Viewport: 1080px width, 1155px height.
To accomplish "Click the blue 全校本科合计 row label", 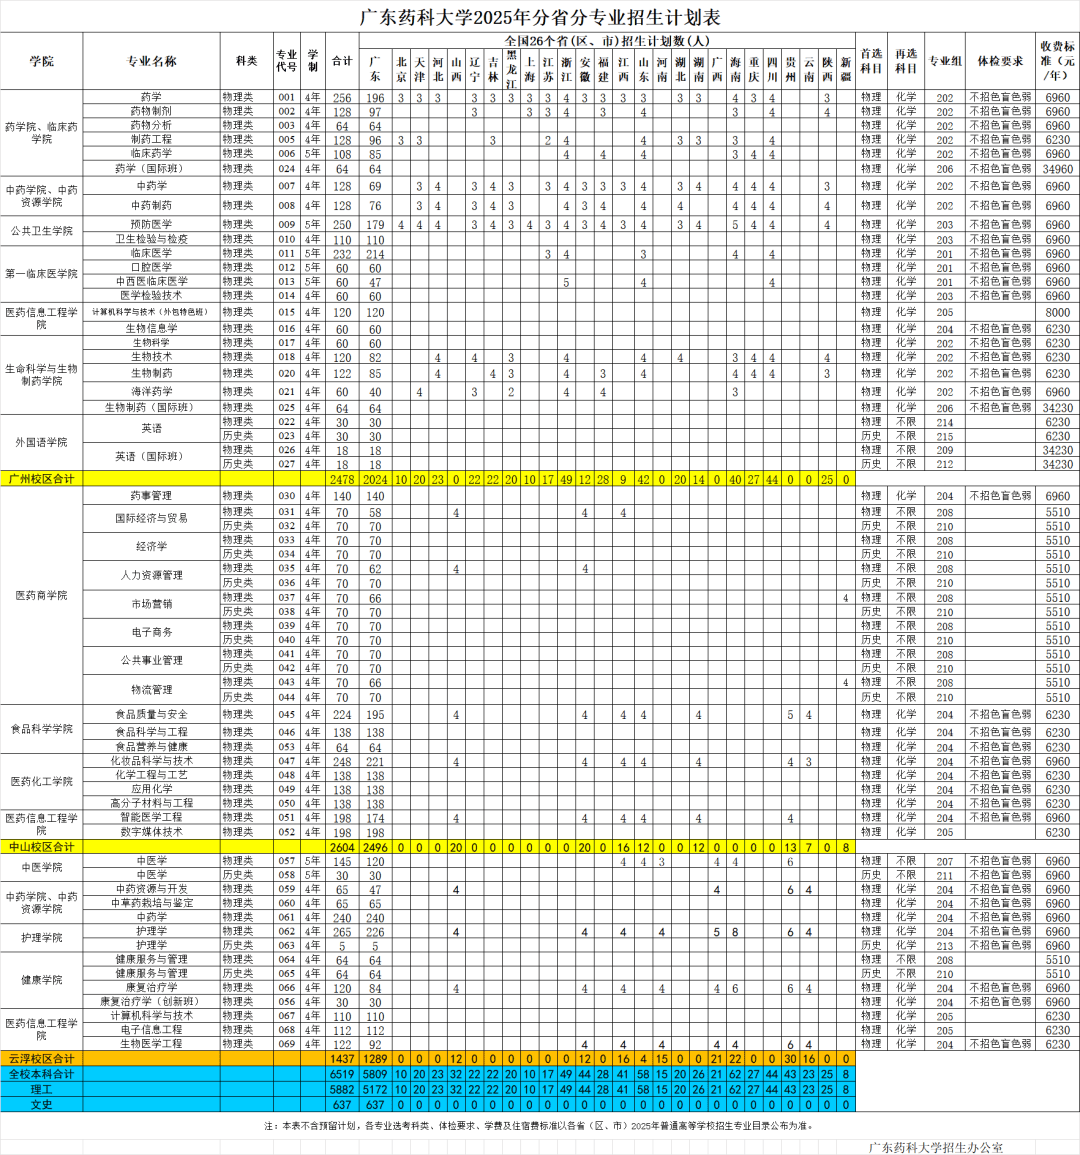I will click(42, 1074).
